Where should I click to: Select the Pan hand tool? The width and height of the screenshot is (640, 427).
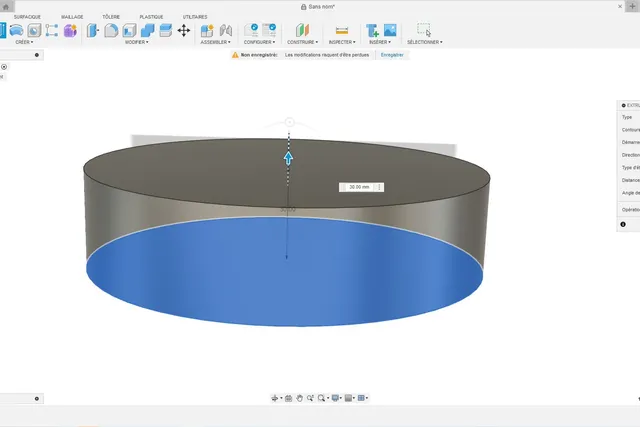300,398
